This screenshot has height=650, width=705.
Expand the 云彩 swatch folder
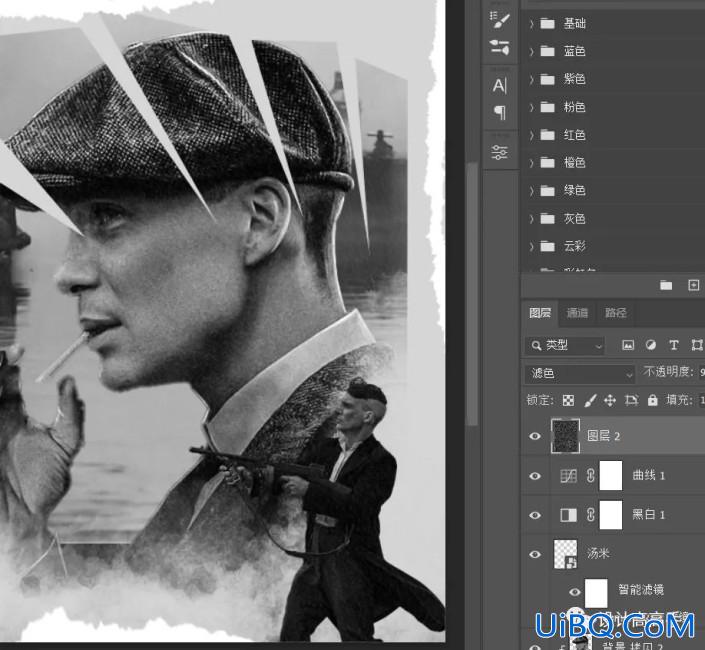(531, 247)
